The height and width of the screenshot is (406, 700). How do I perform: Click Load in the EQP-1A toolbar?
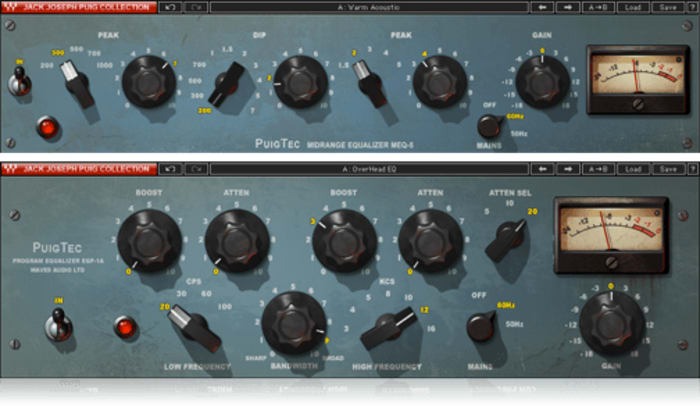pyautogui.click(x=633, y=169)
